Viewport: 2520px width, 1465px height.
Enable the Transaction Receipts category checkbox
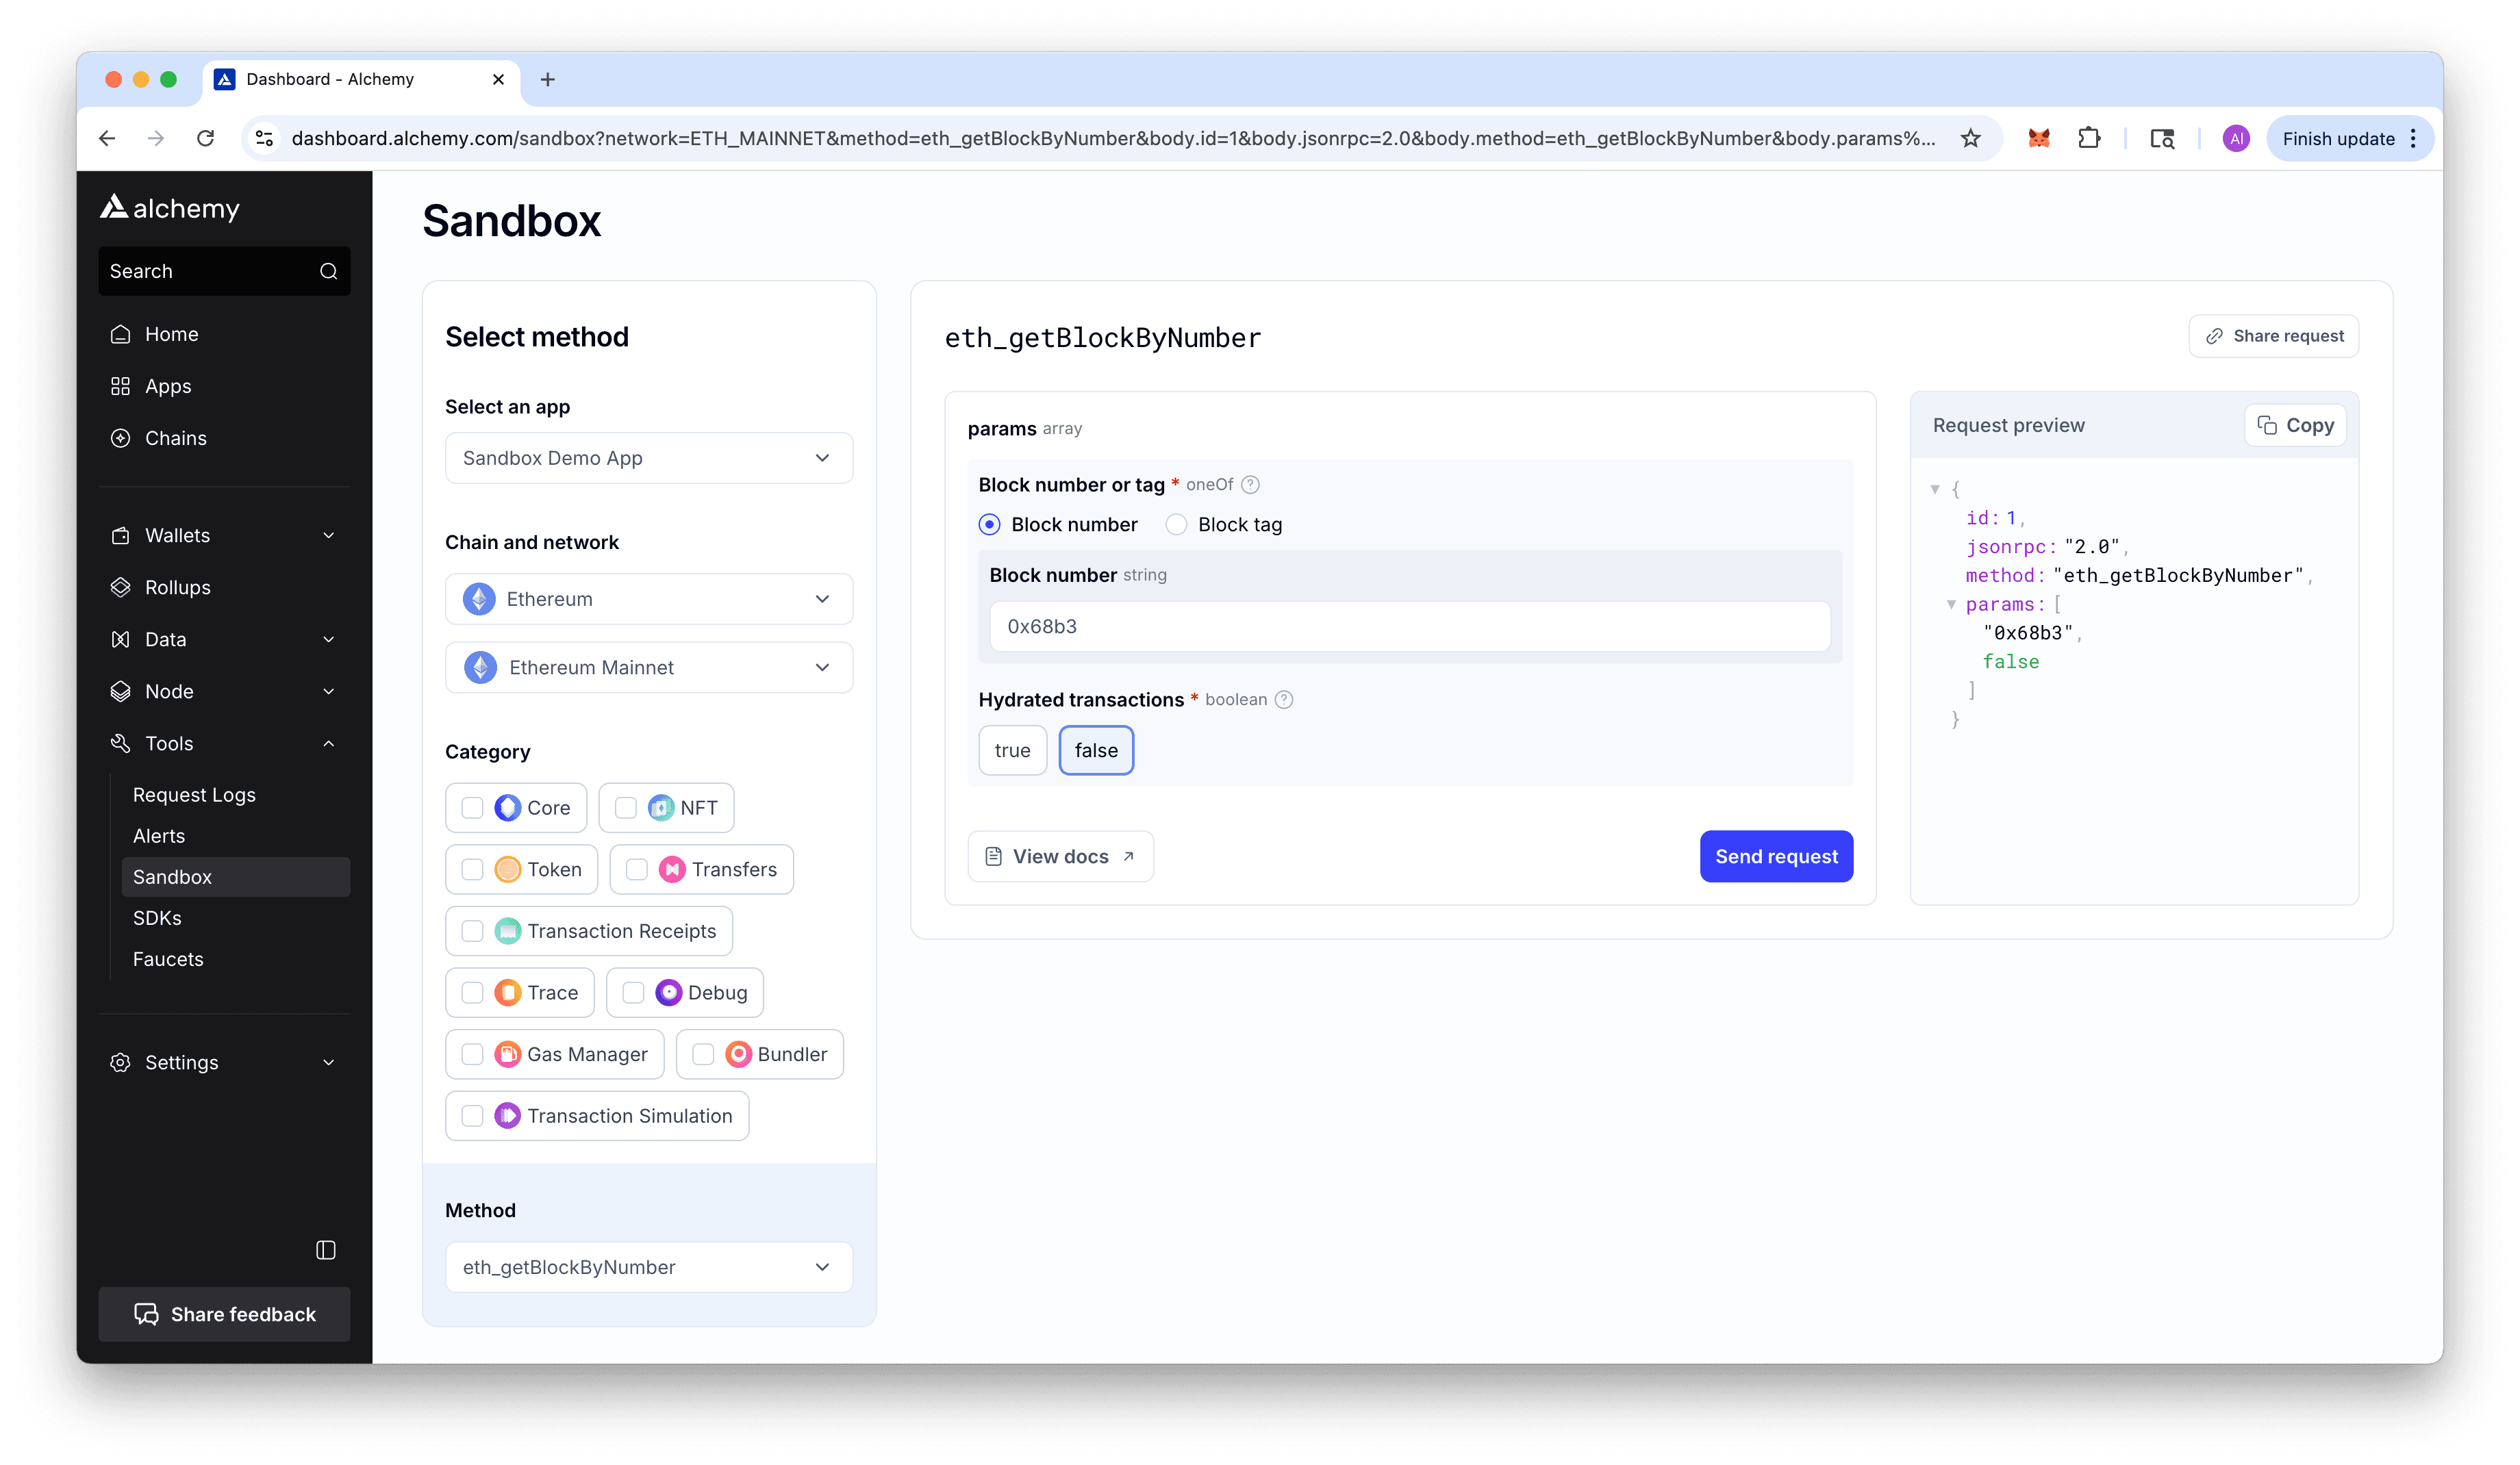[x=472, y=931]
